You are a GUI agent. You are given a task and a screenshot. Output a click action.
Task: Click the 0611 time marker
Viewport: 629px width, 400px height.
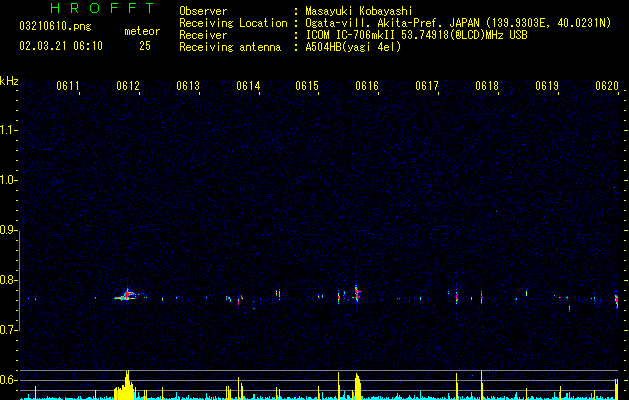click(67, 86)
